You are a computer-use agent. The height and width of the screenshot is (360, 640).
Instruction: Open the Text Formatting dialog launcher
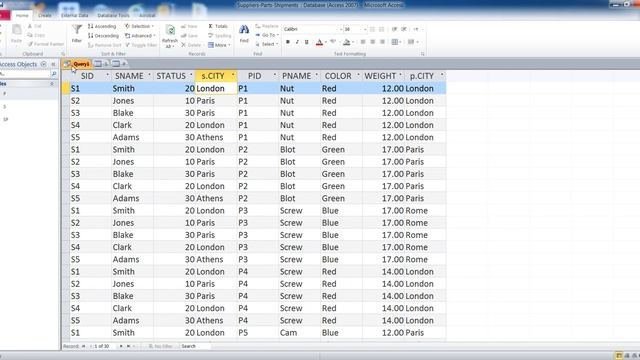click(x=422, y=54)
